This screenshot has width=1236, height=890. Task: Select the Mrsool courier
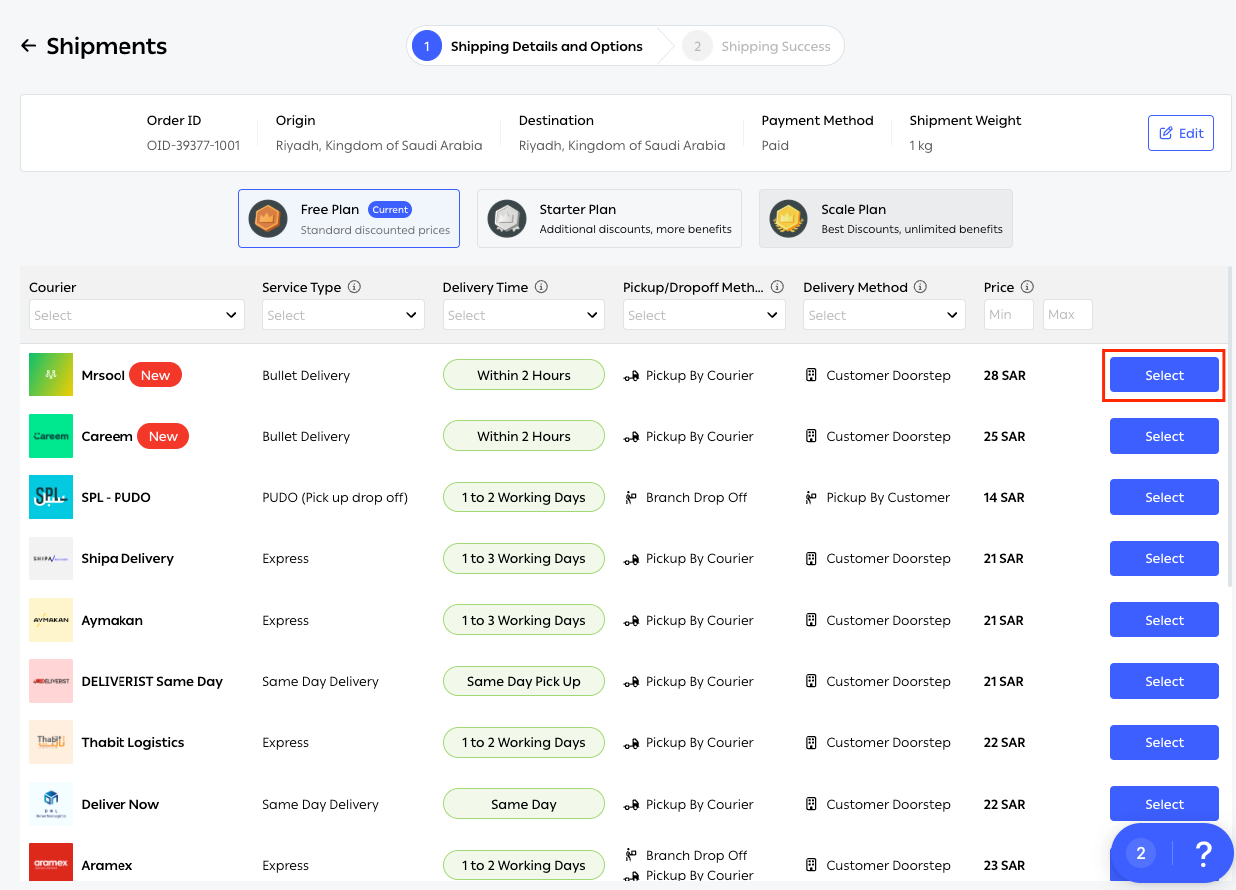pyautogui.click(x=1164, y=375)
